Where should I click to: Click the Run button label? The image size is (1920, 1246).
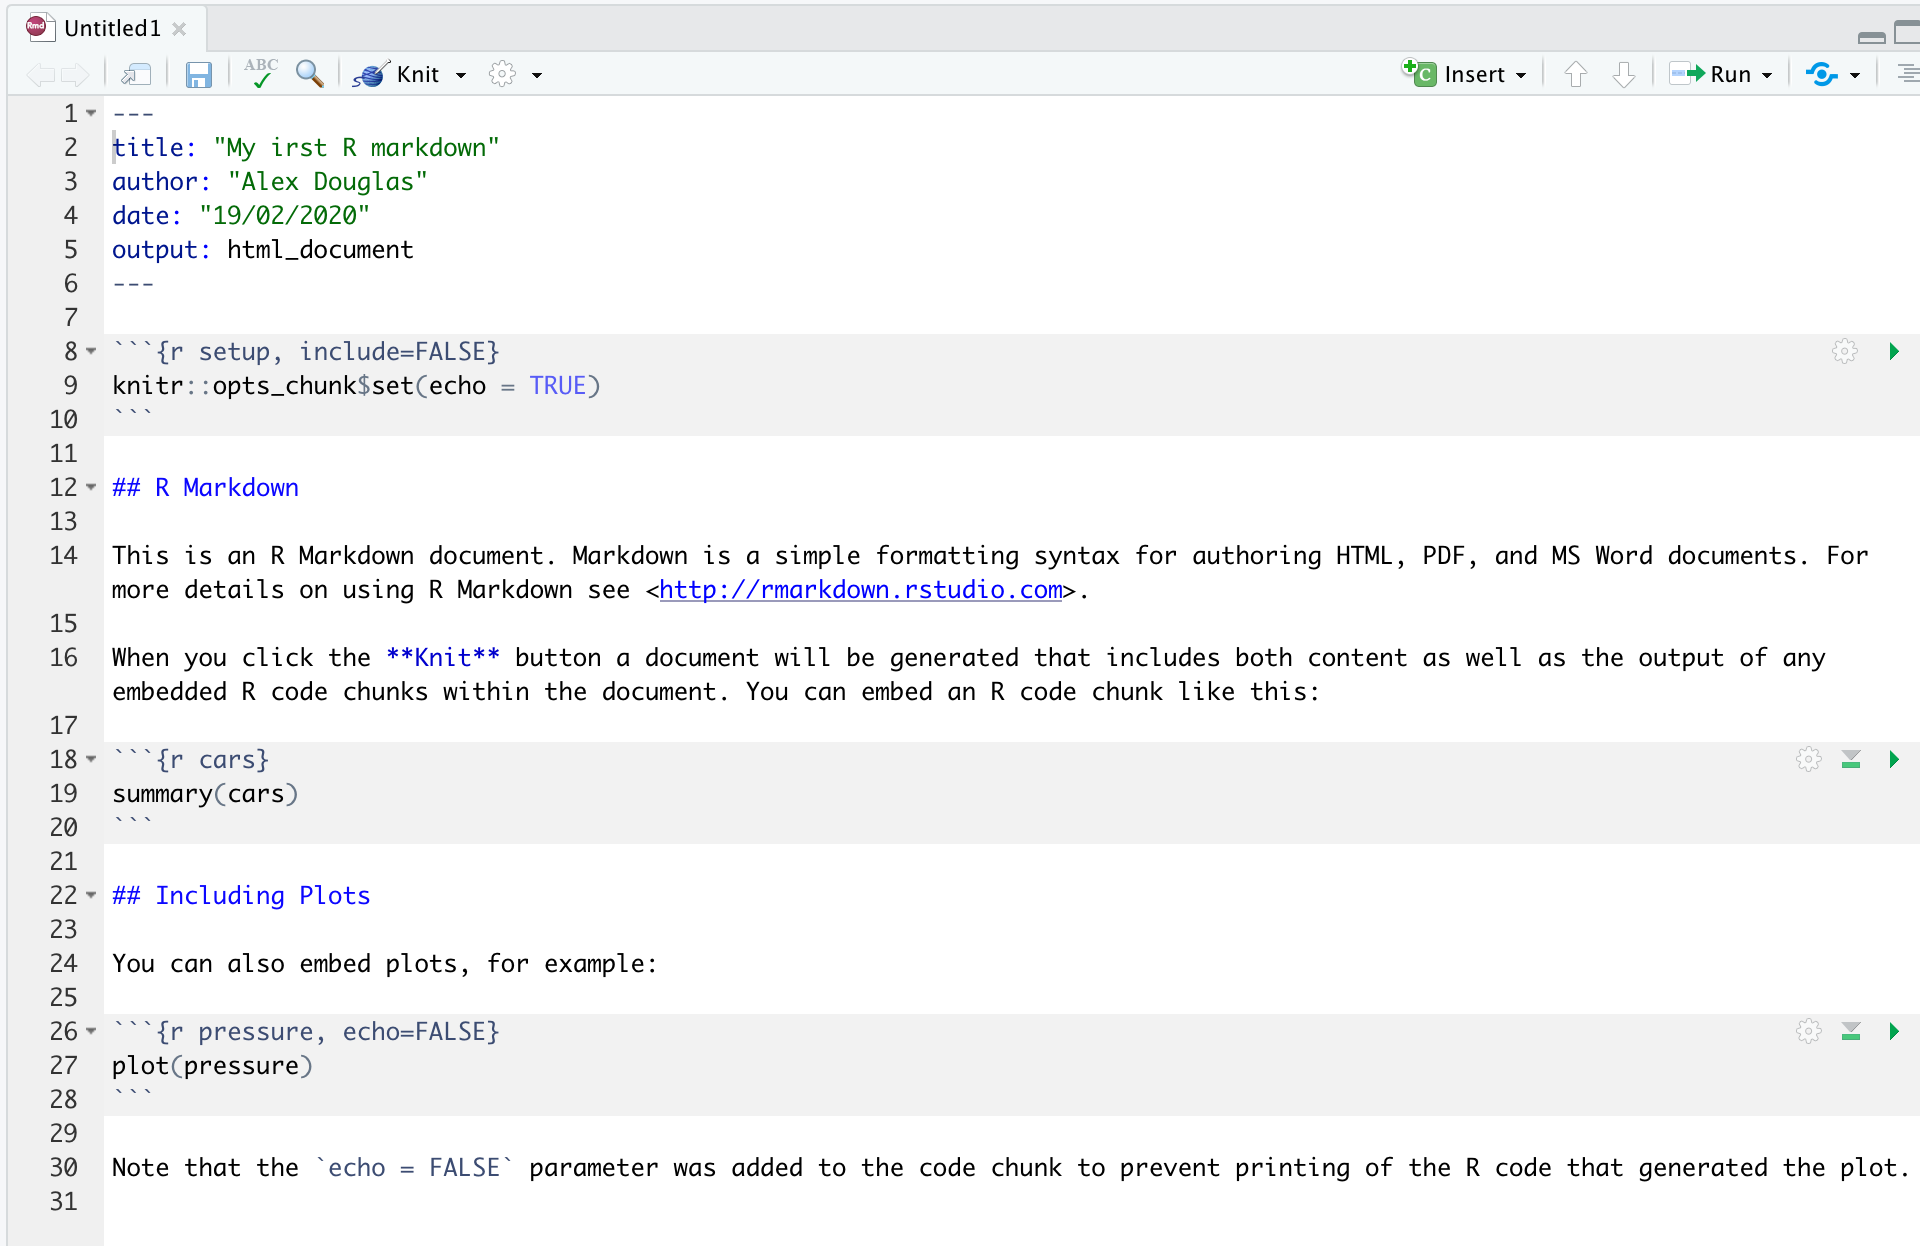pyautogui.click(x=1731, y=74)
